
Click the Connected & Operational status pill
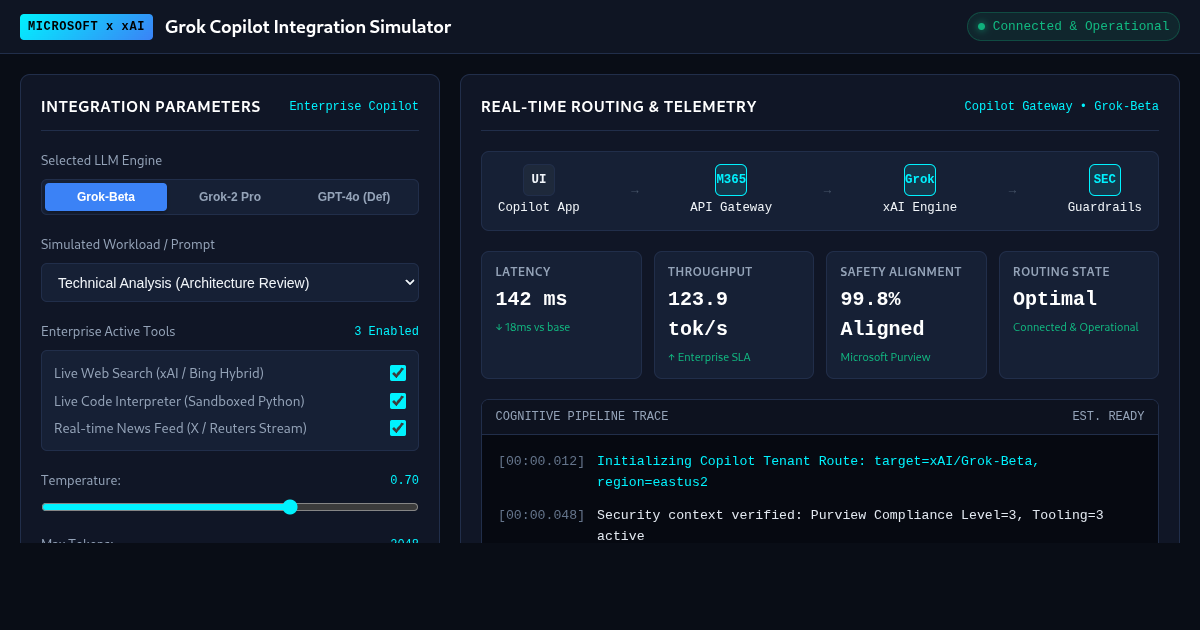(x=1073, y=27)
